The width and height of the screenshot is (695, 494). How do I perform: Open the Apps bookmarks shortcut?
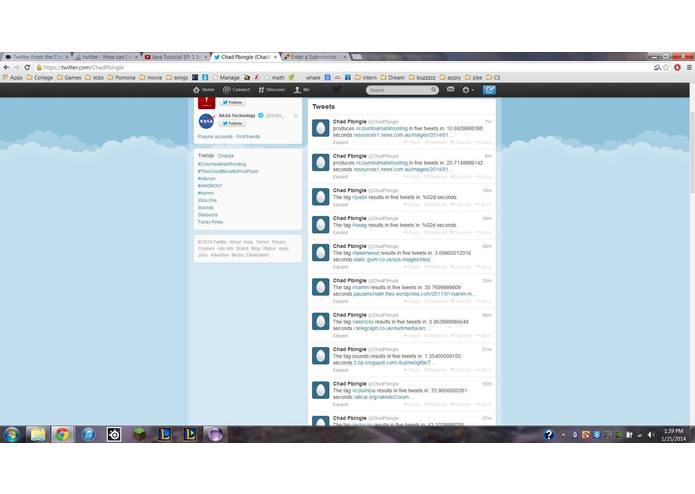[x=12, y=78]
